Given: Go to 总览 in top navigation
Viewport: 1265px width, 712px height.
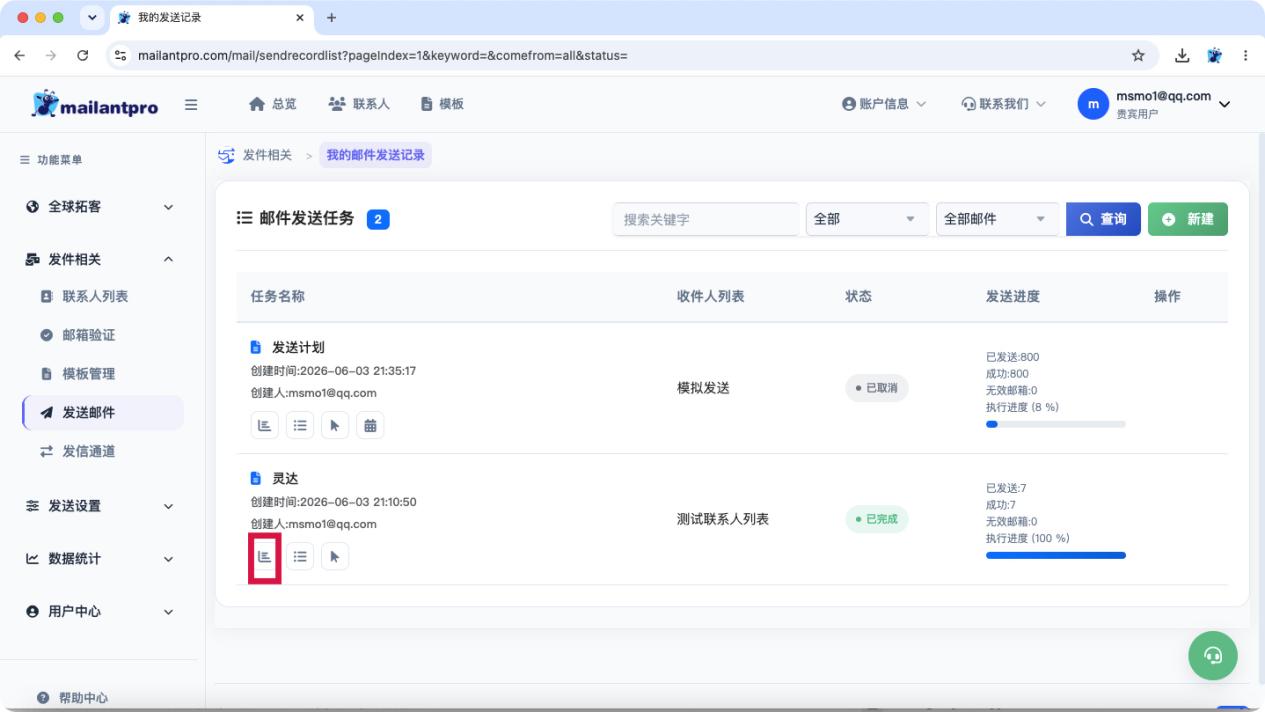Looking at the screenshot, I should click(273, 104).
